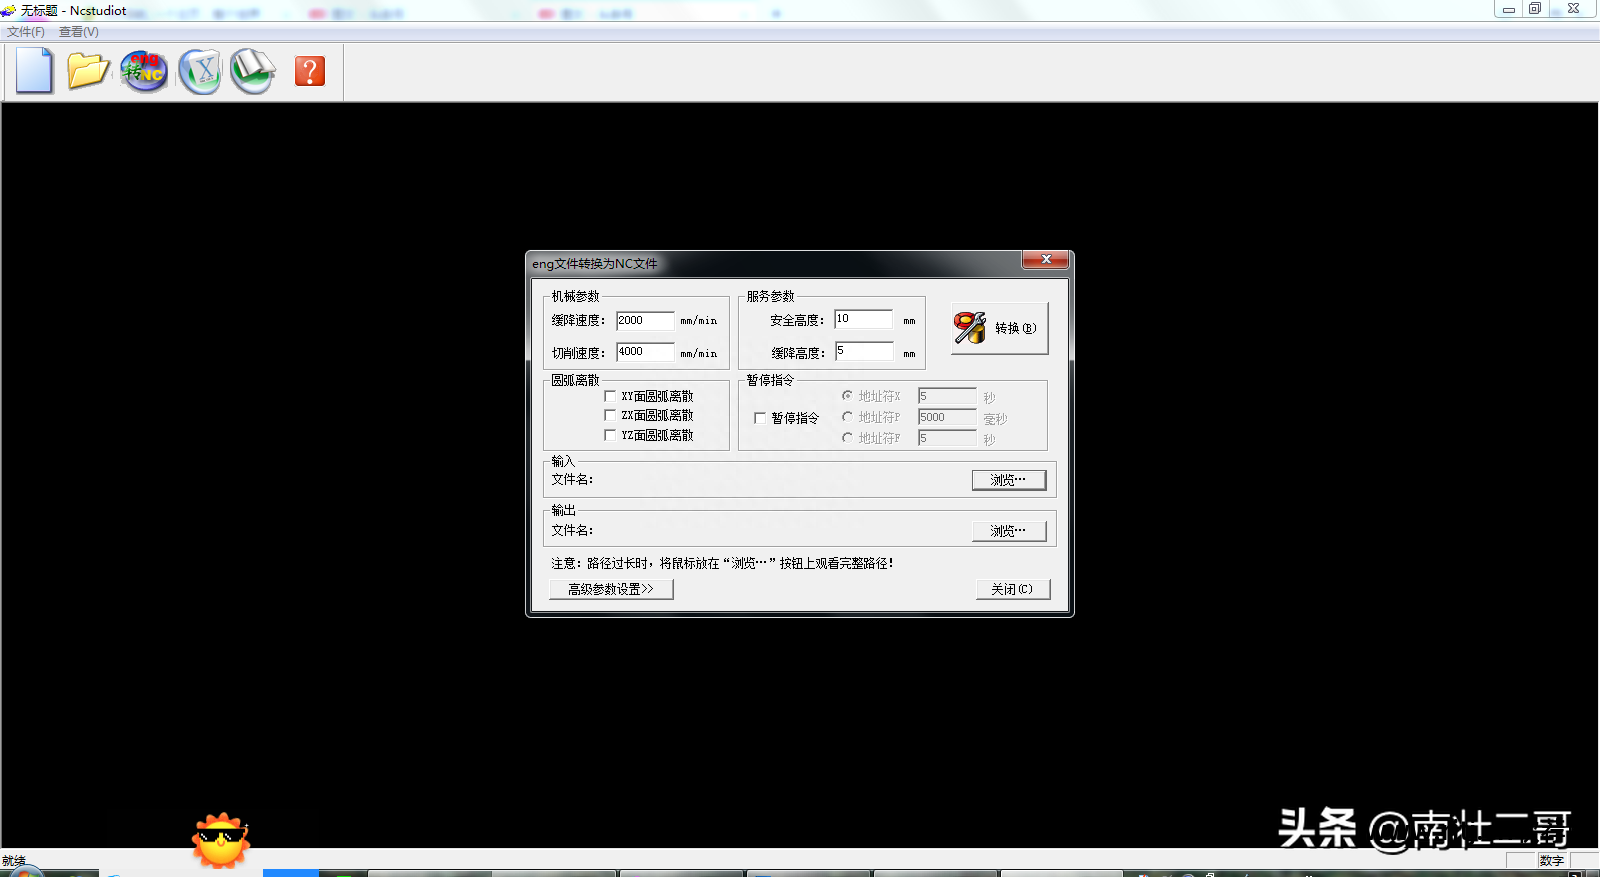1600x877 pixels.
Task: Toggle the 暂停指令 checkbox
Action: pyautogui.click(x=760, y=418)
